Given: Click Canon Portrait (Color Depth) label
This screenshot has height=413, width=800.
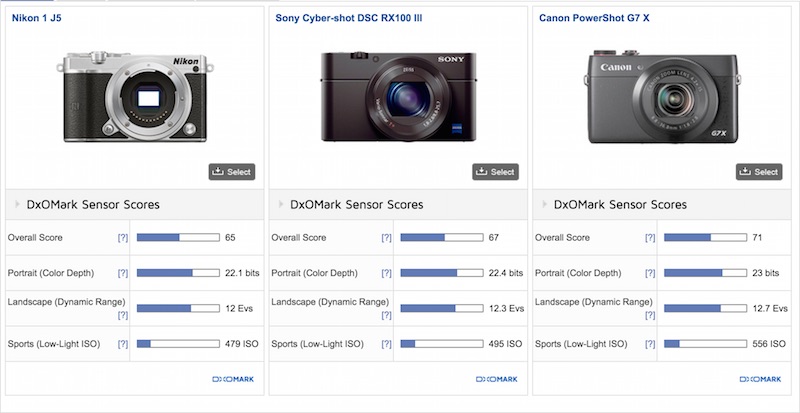Looking at the screenshot, I should coord(578,273).
